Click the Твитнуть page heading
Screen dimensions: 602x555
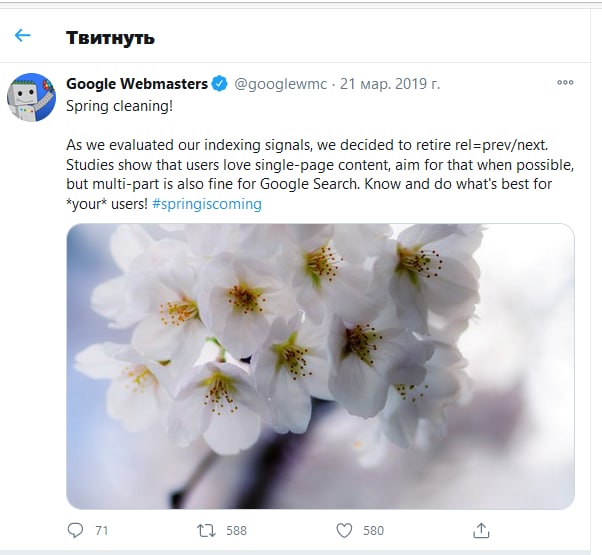click(110, 38)
